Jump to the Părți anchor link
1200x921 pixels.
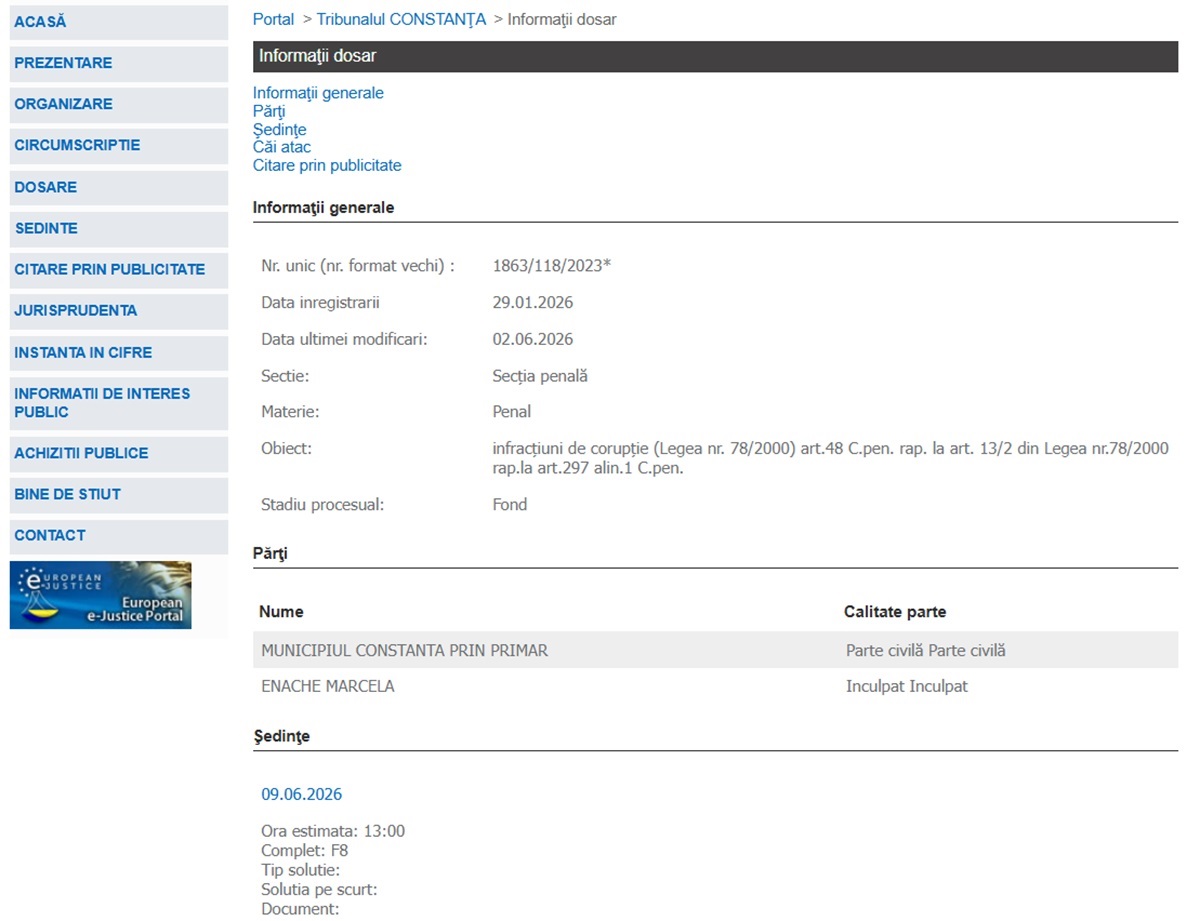tap(269, 111)
